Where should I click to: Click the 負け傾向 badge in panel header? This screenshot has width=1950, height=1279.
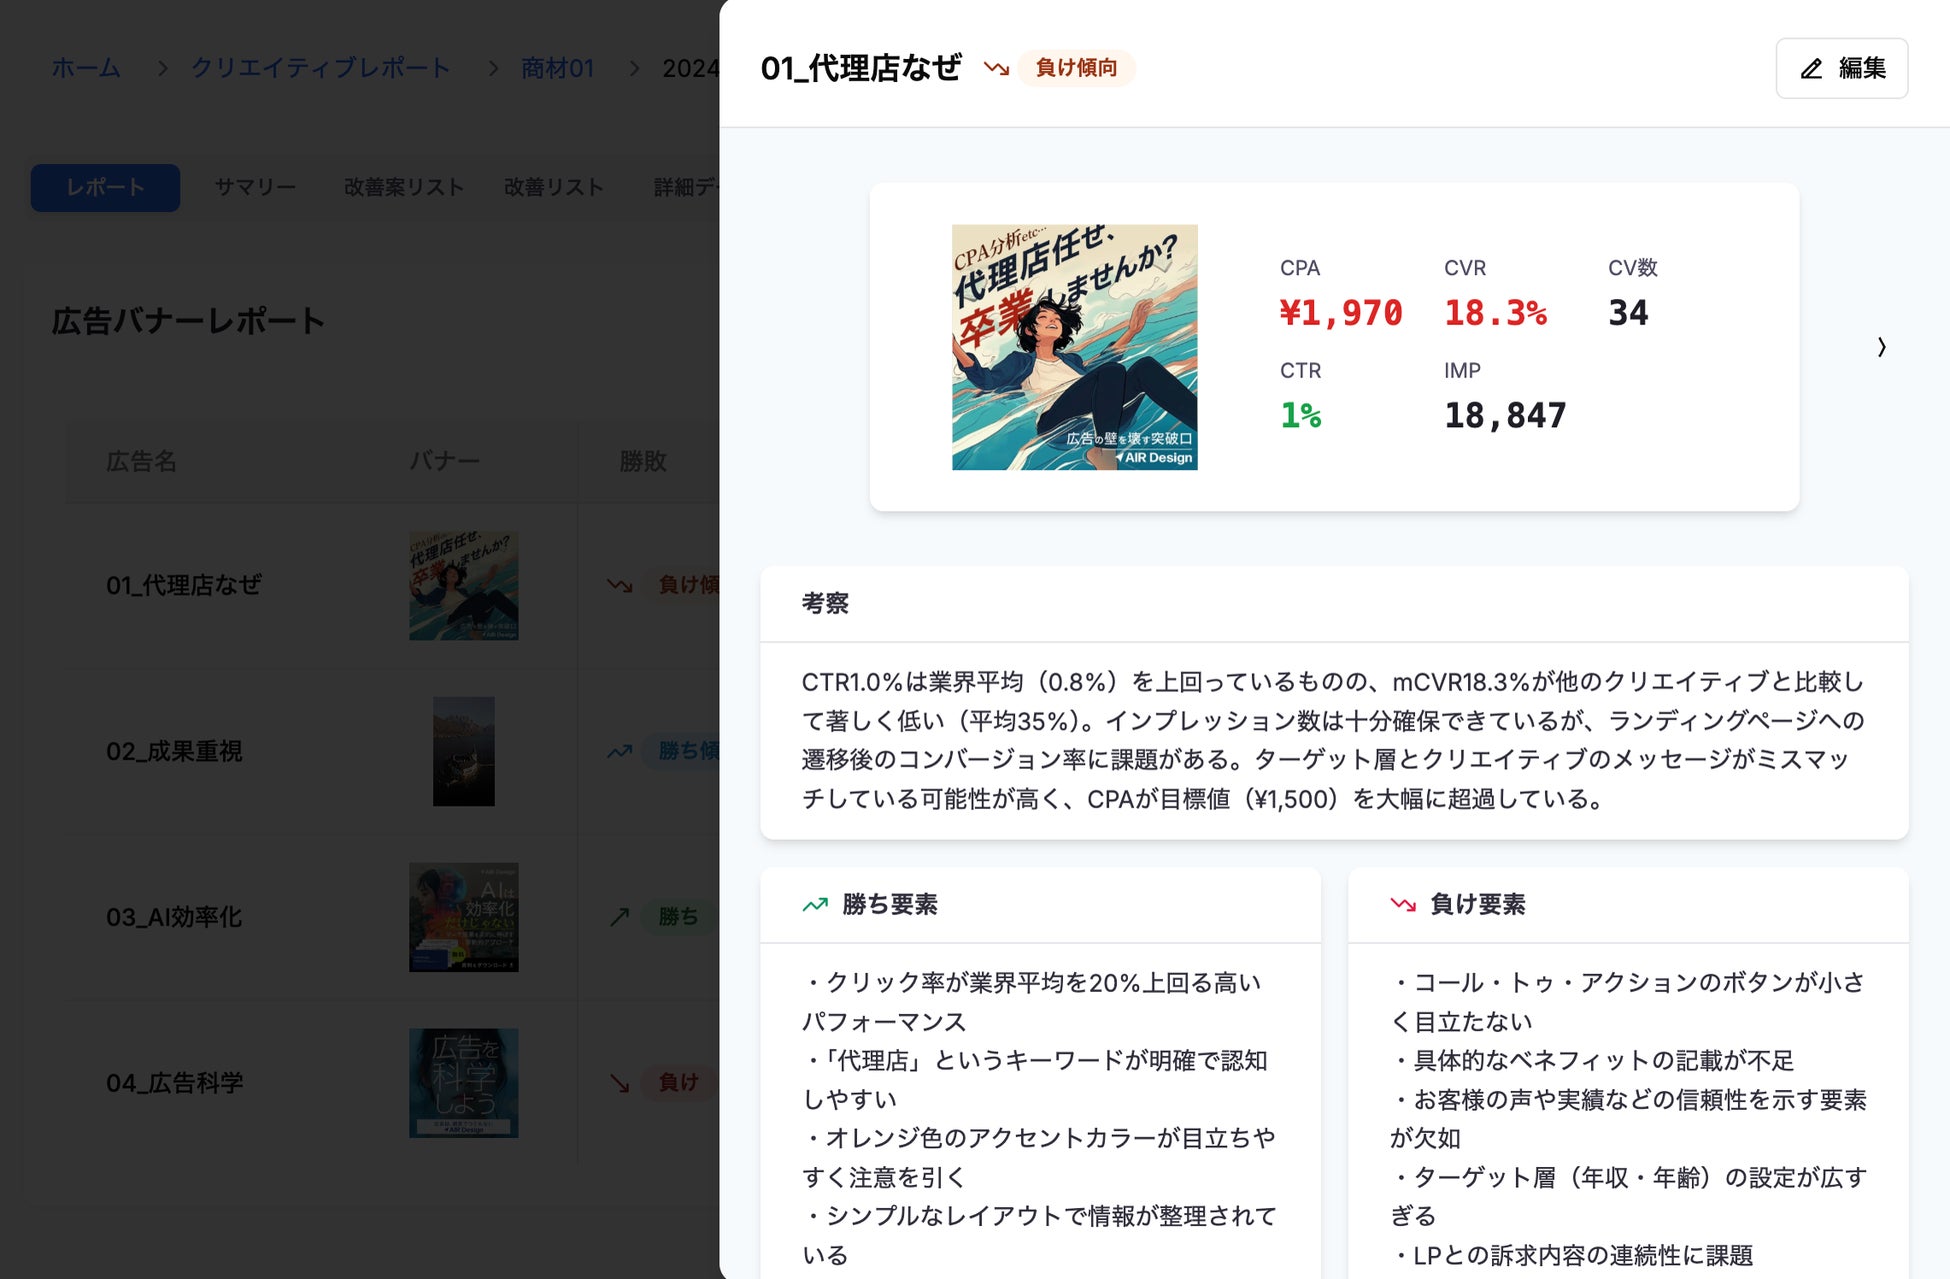coord(1076,68)
